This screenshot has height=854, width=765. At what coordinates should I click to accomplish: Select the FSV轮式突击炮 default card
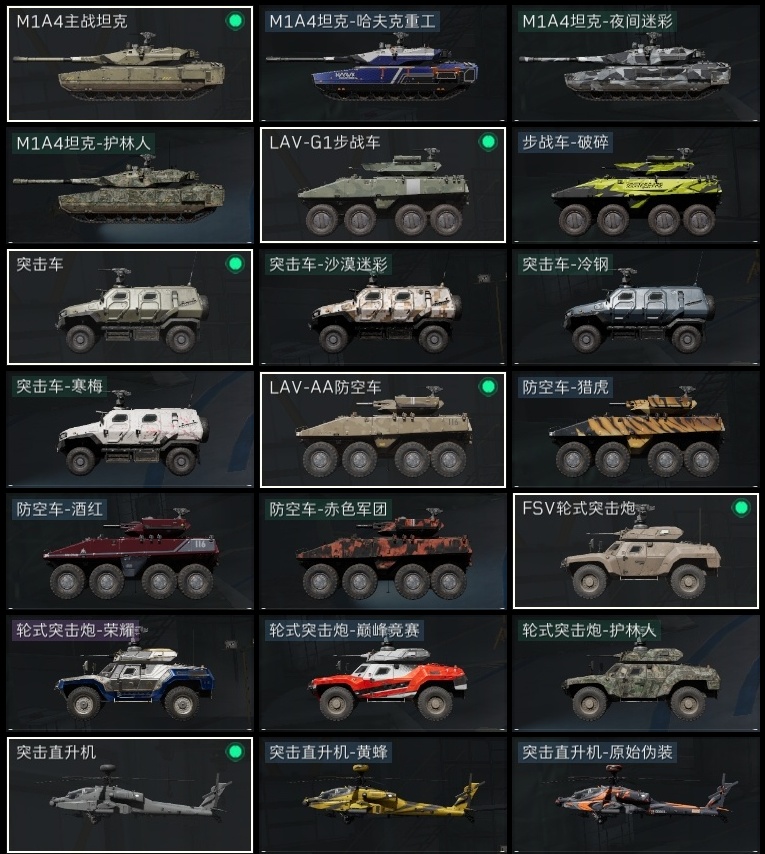[x=635, y=551]
